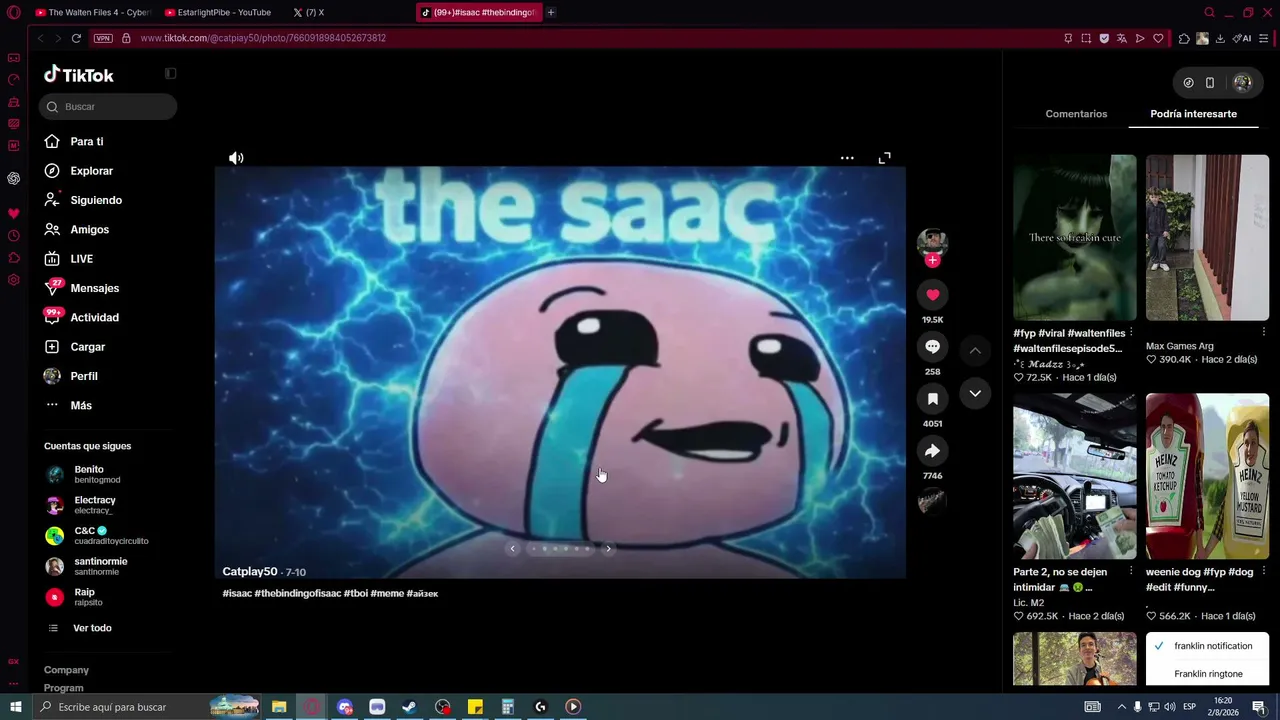Share the post using the arrow icon
Image resolution: width=1280 pixels, height=720 pixels.
click(932, 451)
